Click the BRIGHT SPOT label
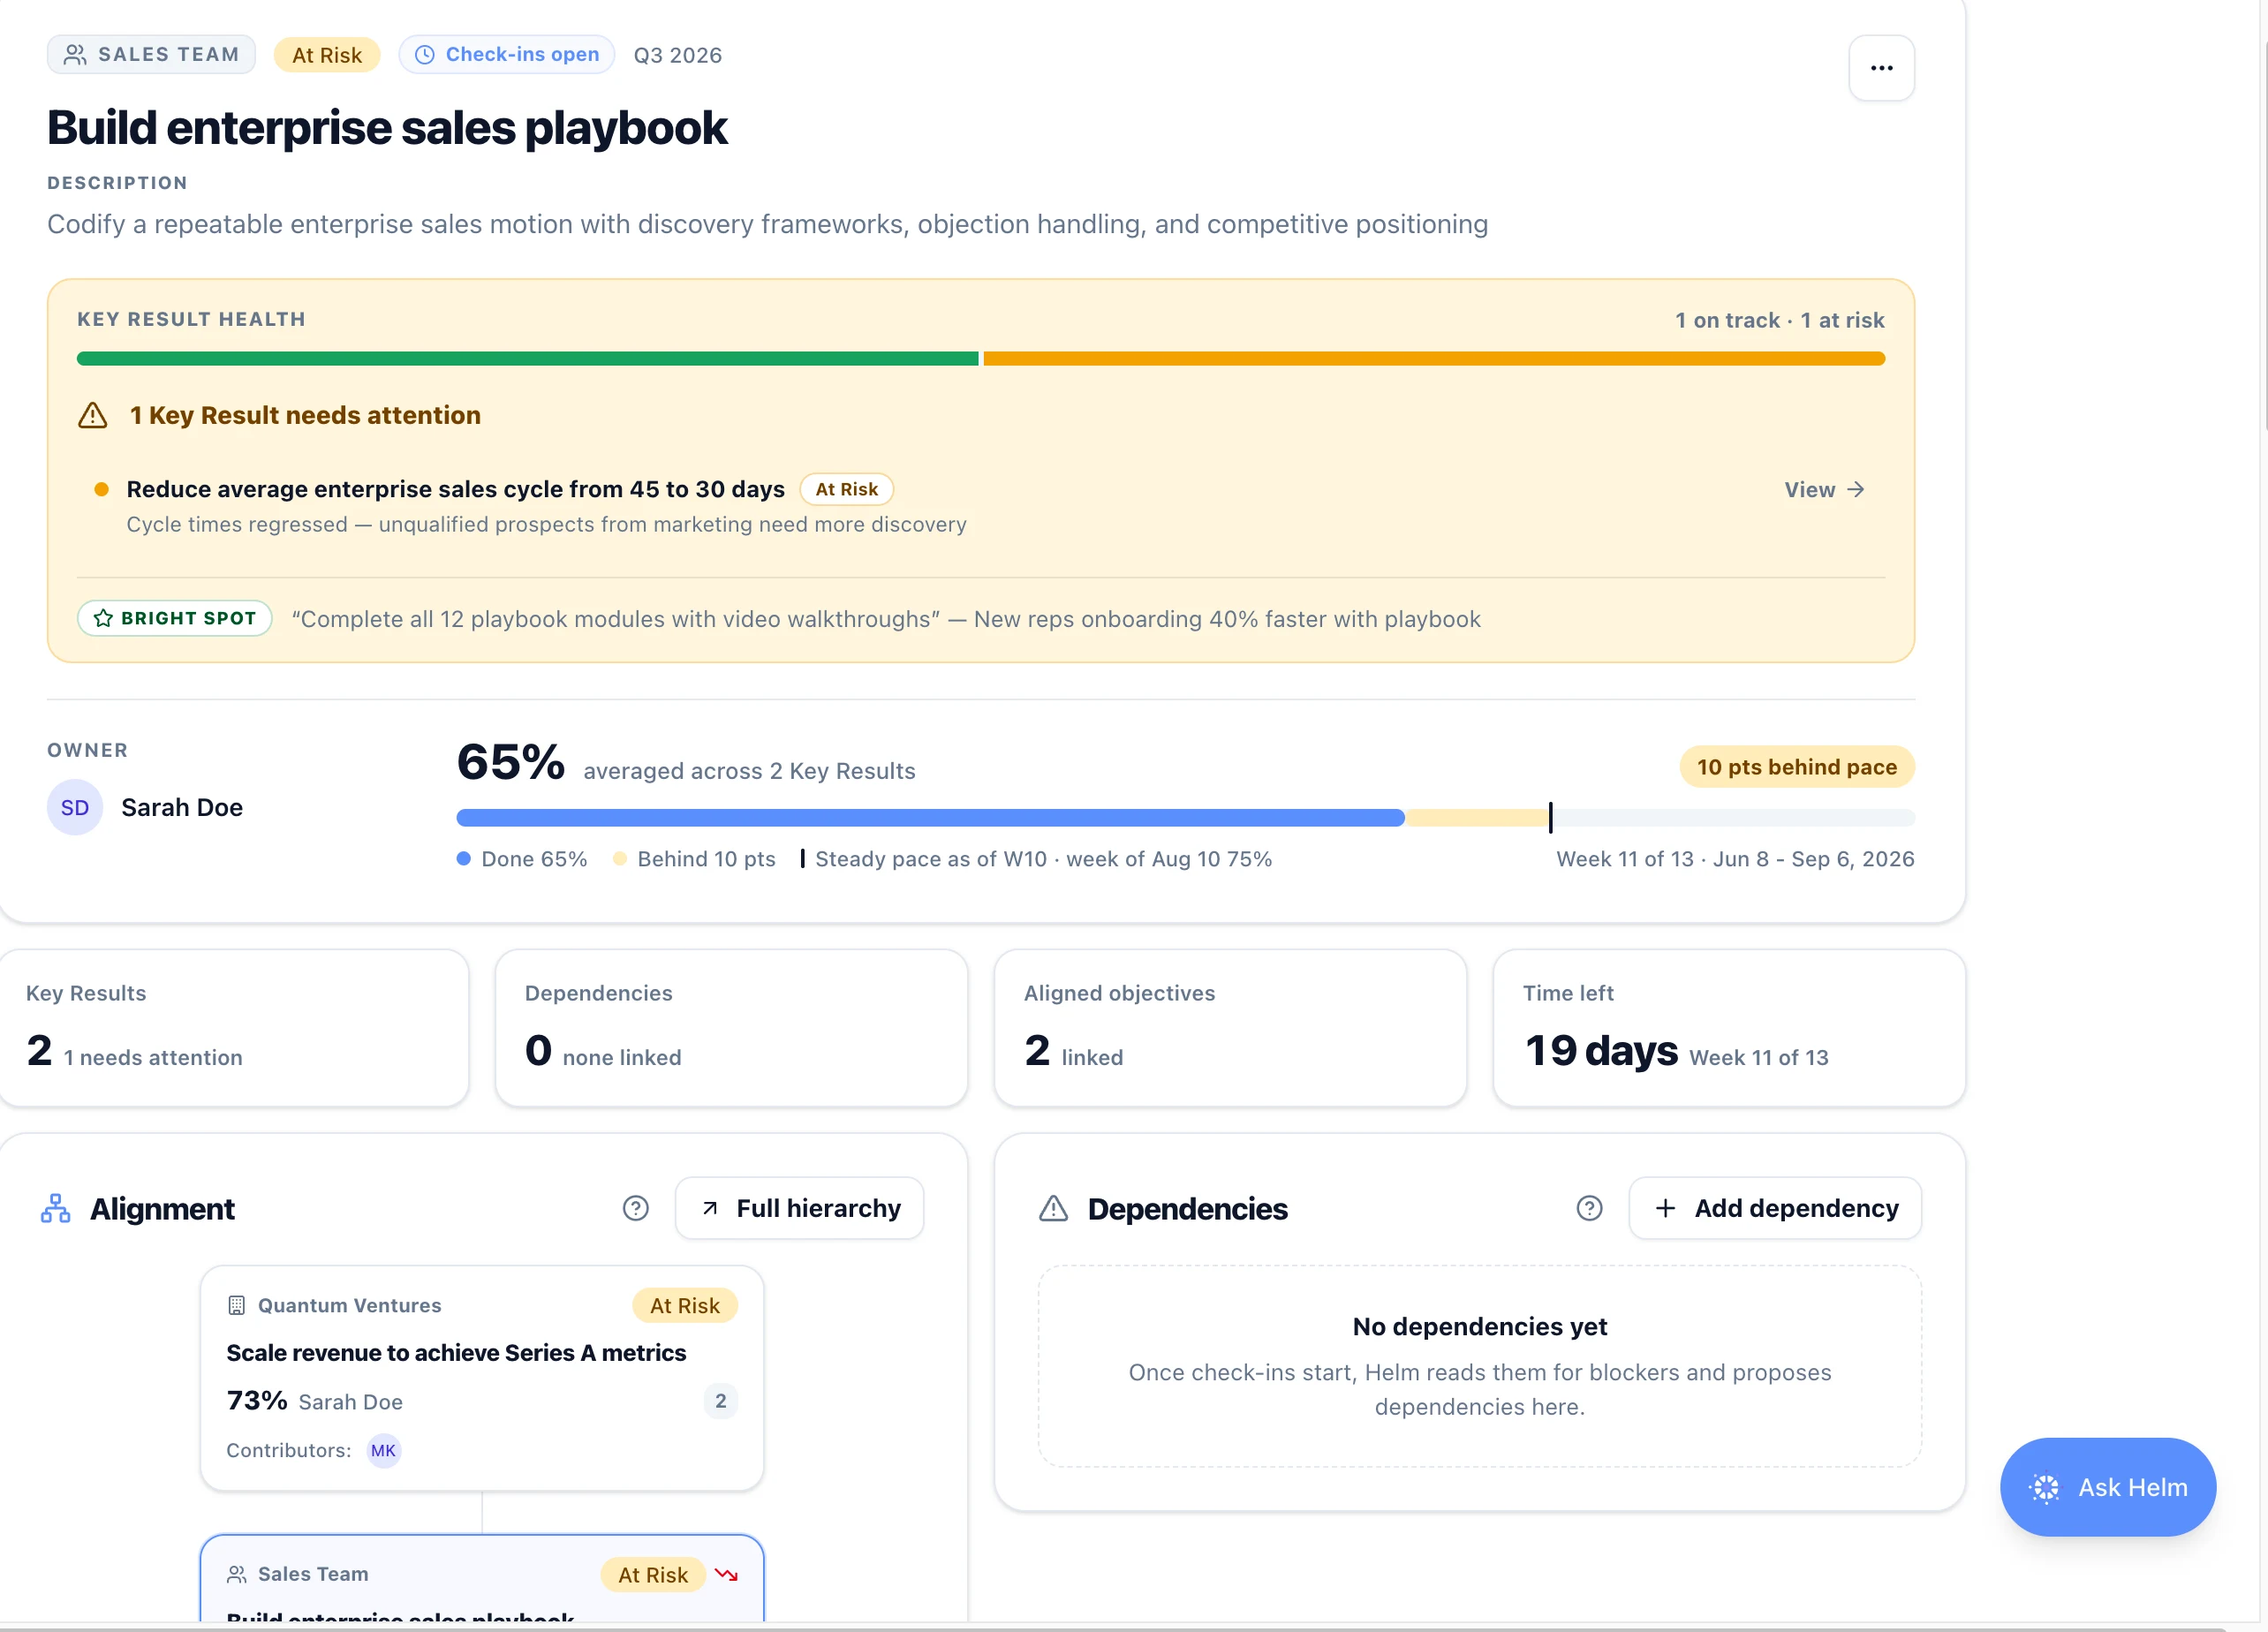Viewport: 2268px width, 1632px height. coord(175,618)
